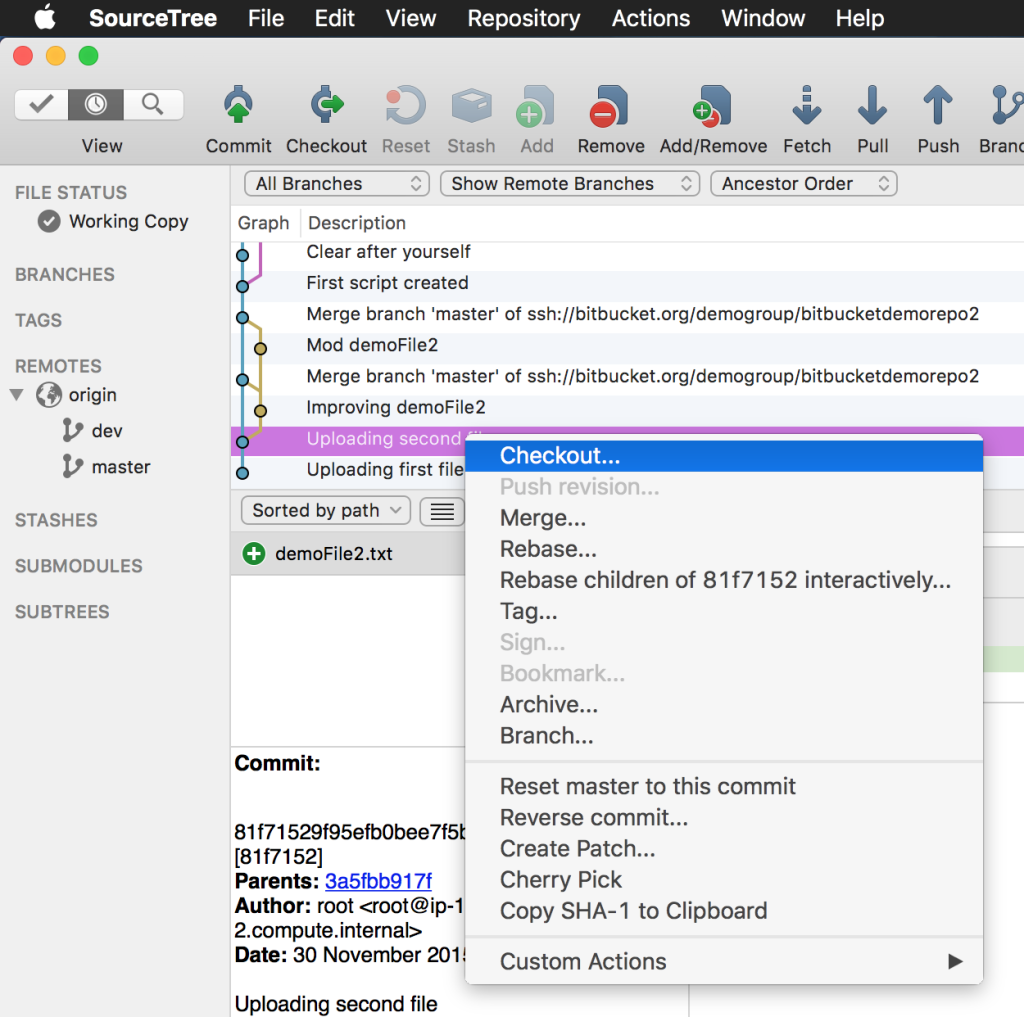Open the Sorted by path selector
This screenshot has width=1024, height=1017.
[324, 510]
